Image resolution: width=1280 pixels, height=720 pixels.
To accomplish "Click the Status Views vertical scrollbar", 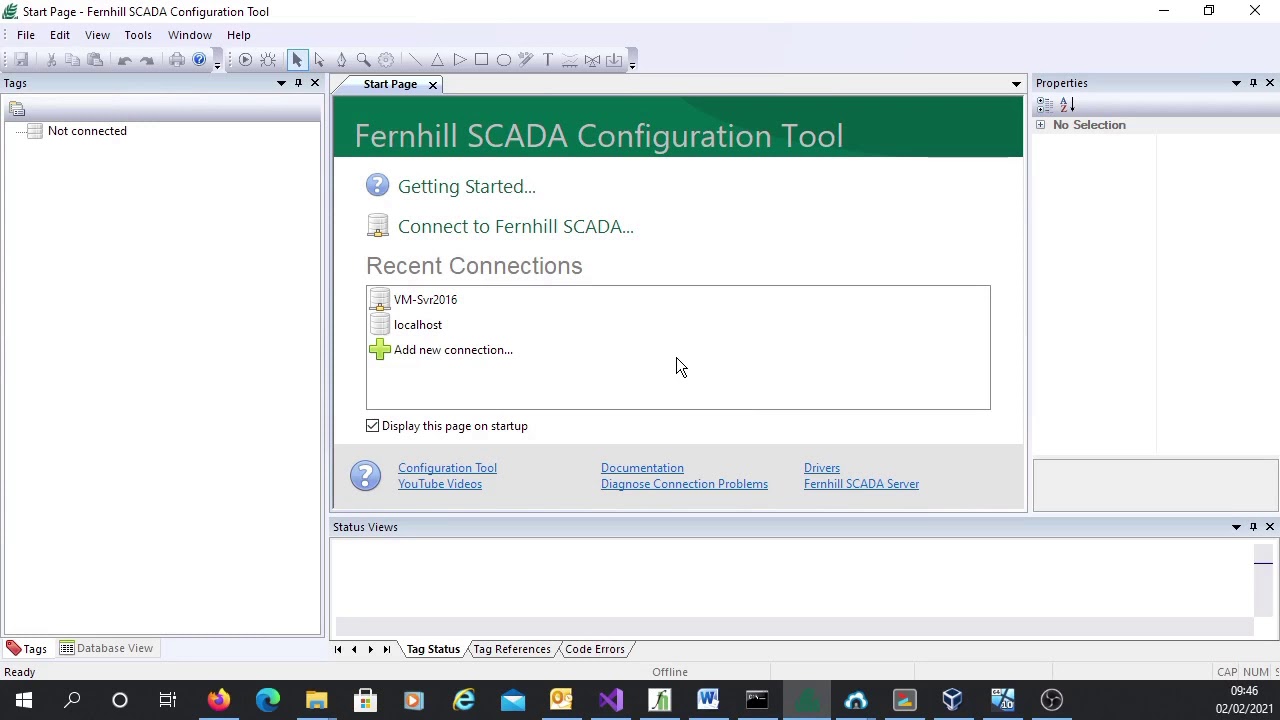I will click(1263, 580).
